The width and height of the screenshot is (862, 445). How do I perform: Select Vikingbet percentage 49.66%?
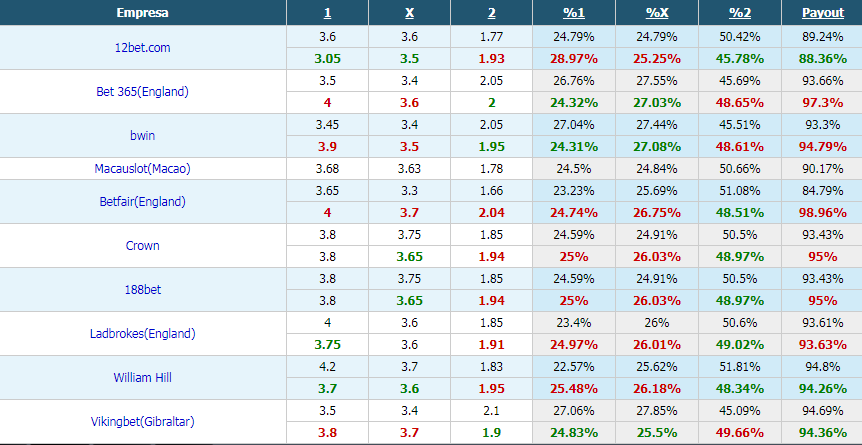pyautogui.click(x=739, y=433)
